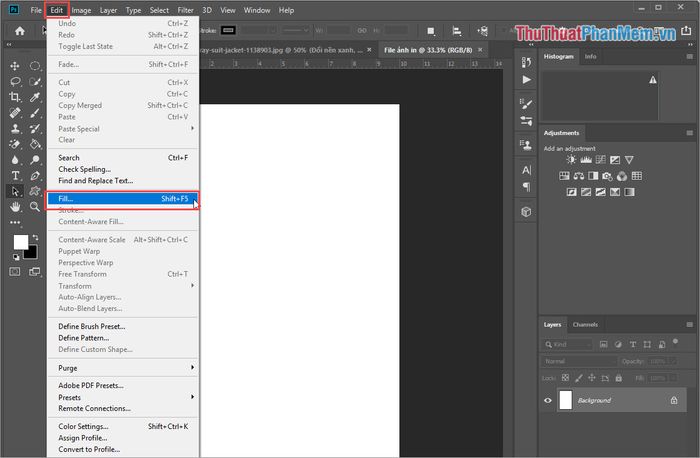The image size is (700, 458).
Task: Open the Layers panel menu
Action: tap(690, 325)
